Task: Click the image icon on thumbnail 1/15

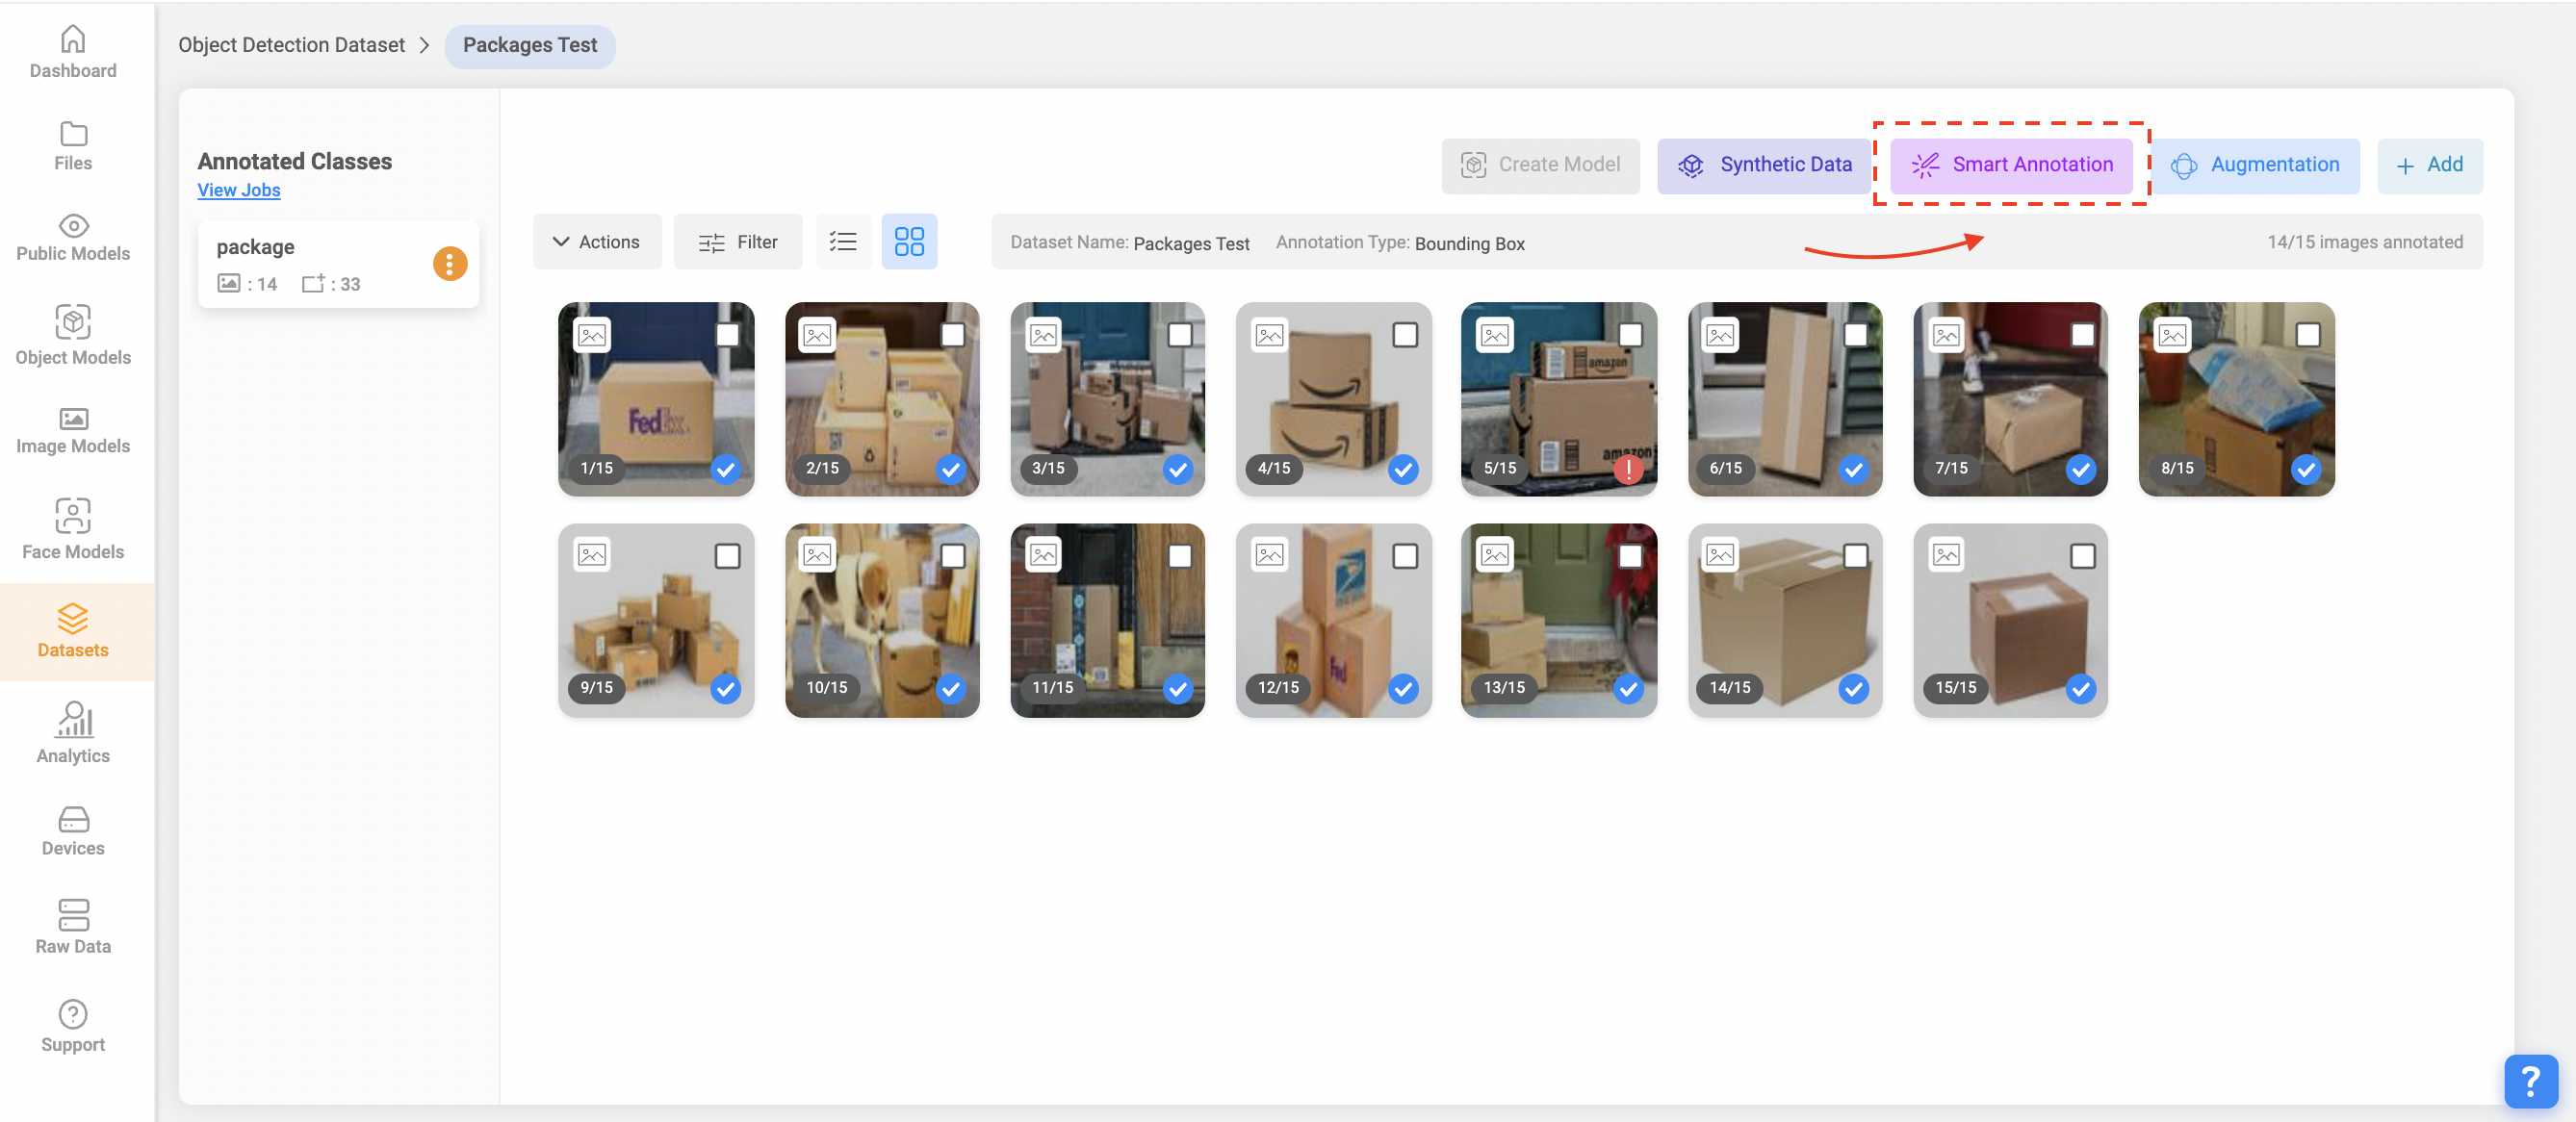Action: click(x=592, y=335)
